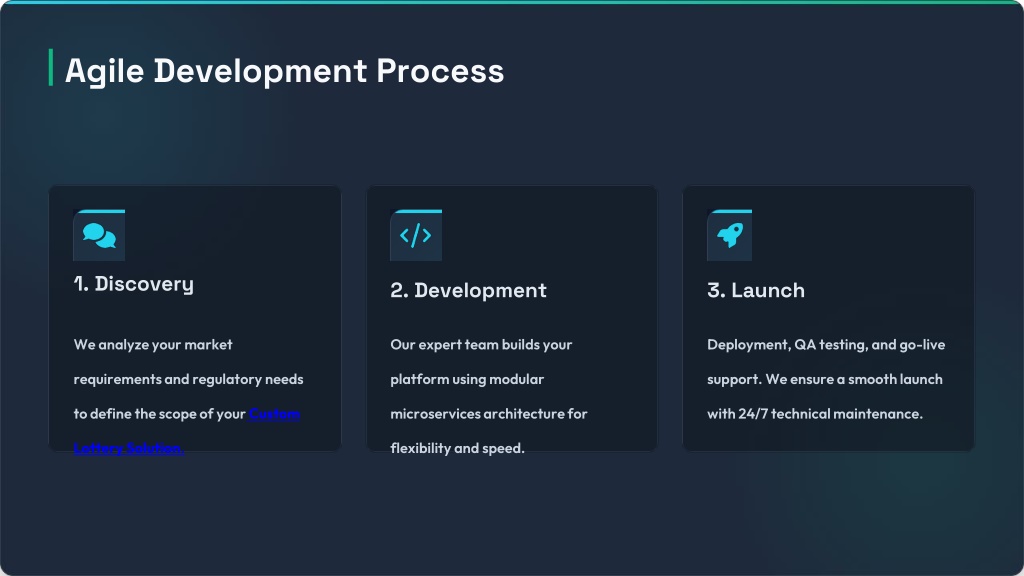Click the "Our expert team builds your" line
Image resolution: width=1024 pixels, height=576 pixels.
(481, 345)
